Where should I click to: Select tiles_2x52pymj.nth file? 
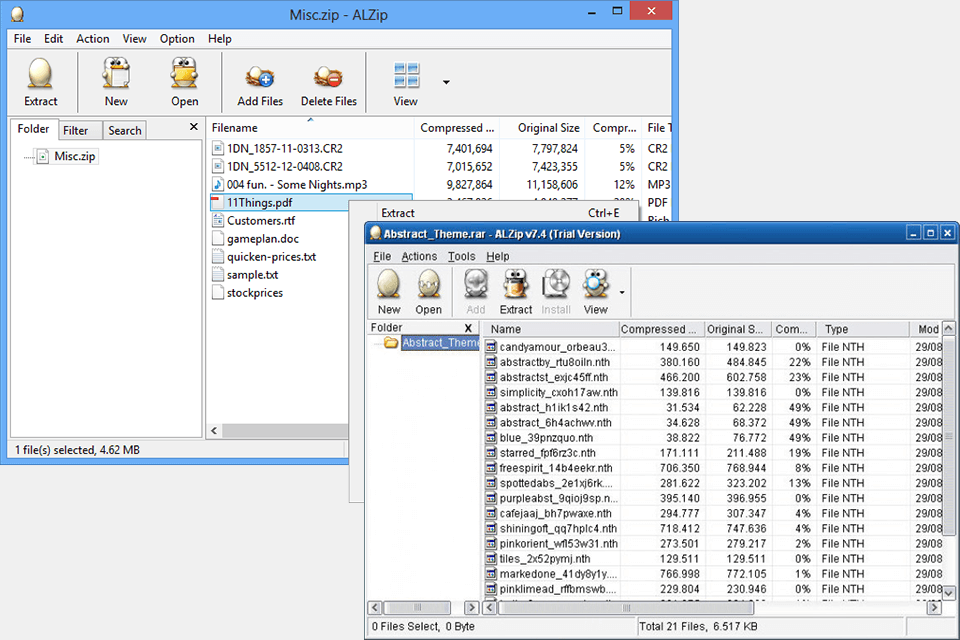[x=545, y=559]
